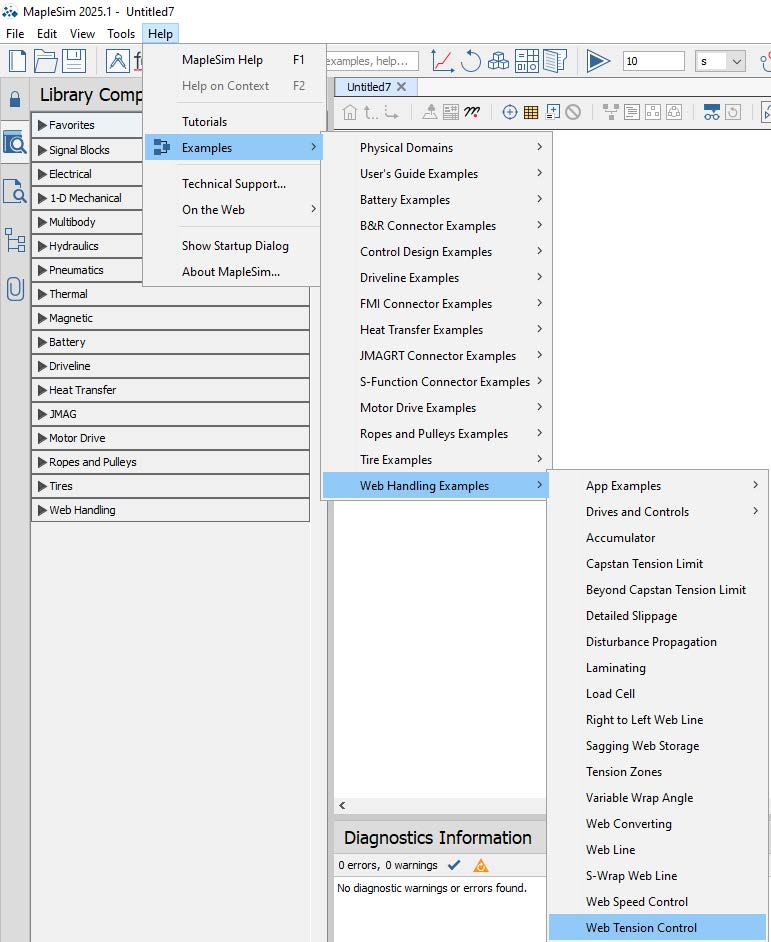Click the Save diskette icon
The height and width of the screenshot is (942, 771).
(x=76, y=61)
